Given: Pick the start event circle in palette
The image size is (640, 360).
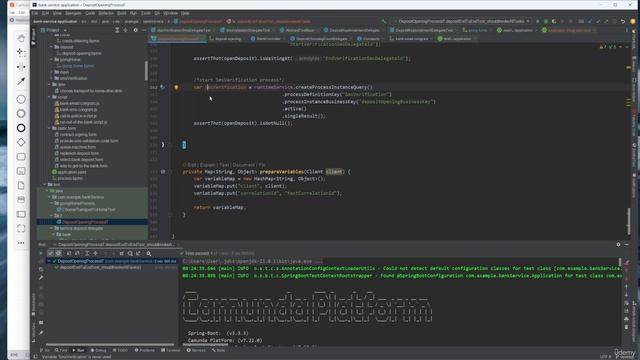Looking at the screenshot, I should click(x=21, y=99).
